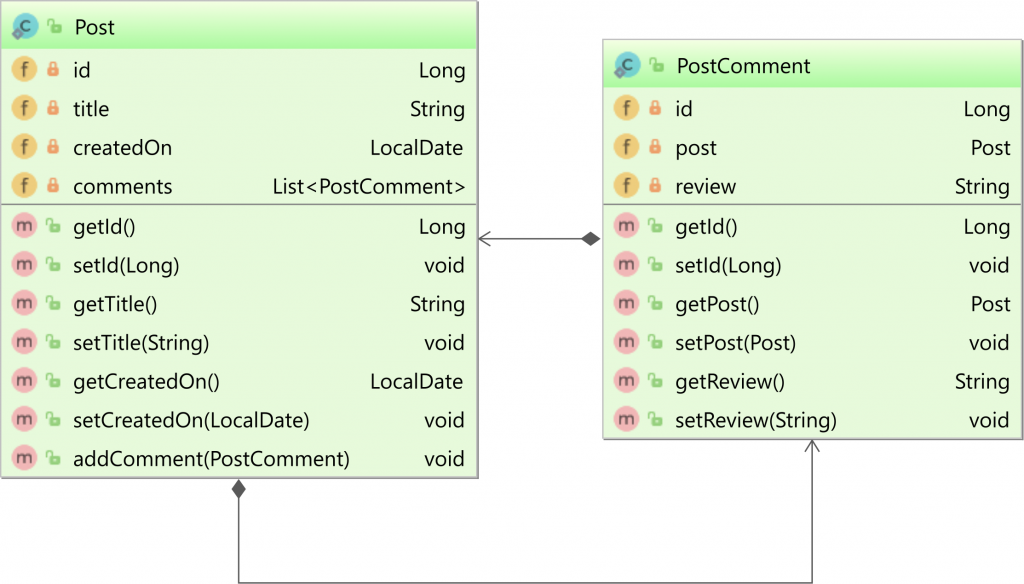1024x584 pixels.
Task: Click the void return type of addComment
Action: pyautogui.click(x=444, y=459)
